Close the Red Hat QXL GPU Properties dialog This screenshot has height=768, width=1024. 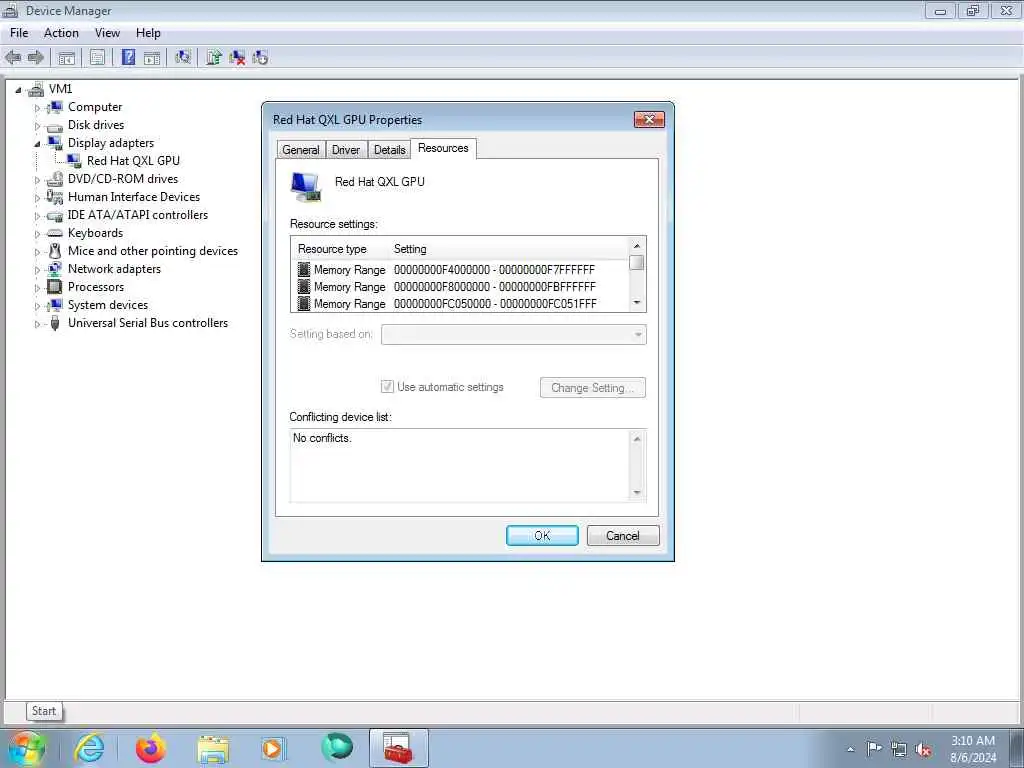pos(649,119)
